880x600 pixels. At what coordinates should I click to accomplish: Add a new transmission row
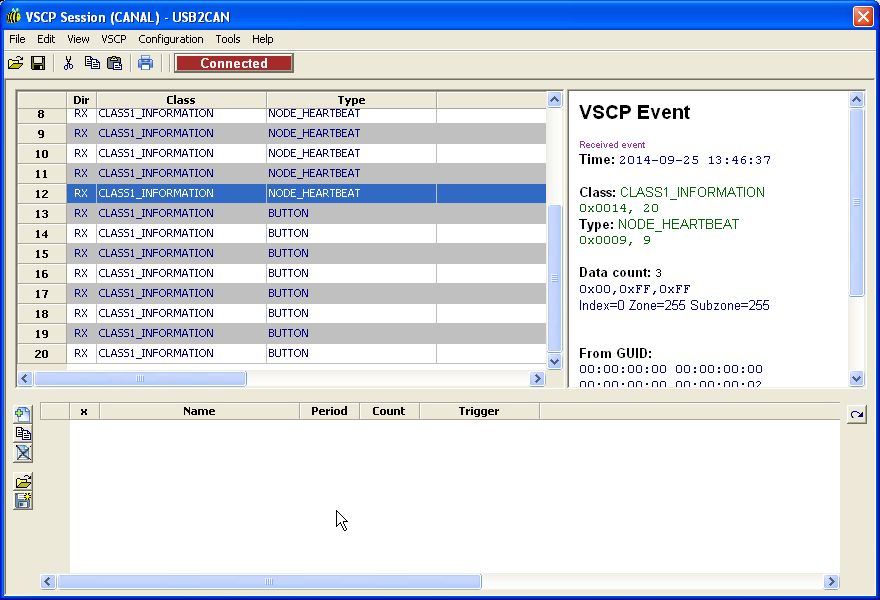coord(23,414)
